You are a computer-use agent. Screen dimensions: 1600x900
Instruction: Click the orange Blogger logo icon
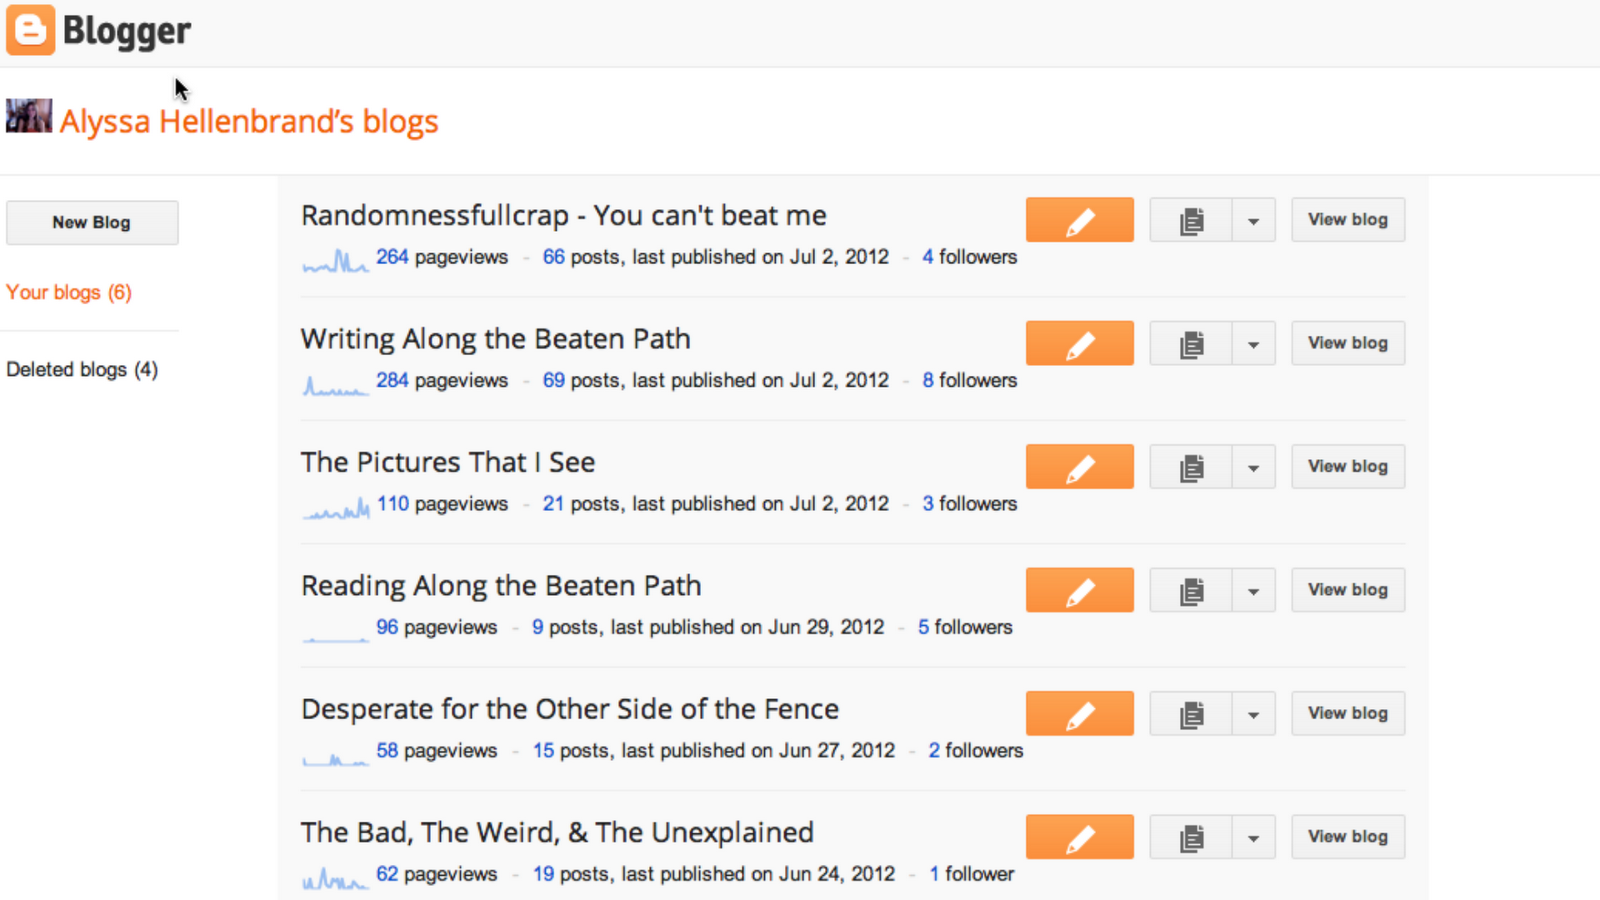[30, 30]
